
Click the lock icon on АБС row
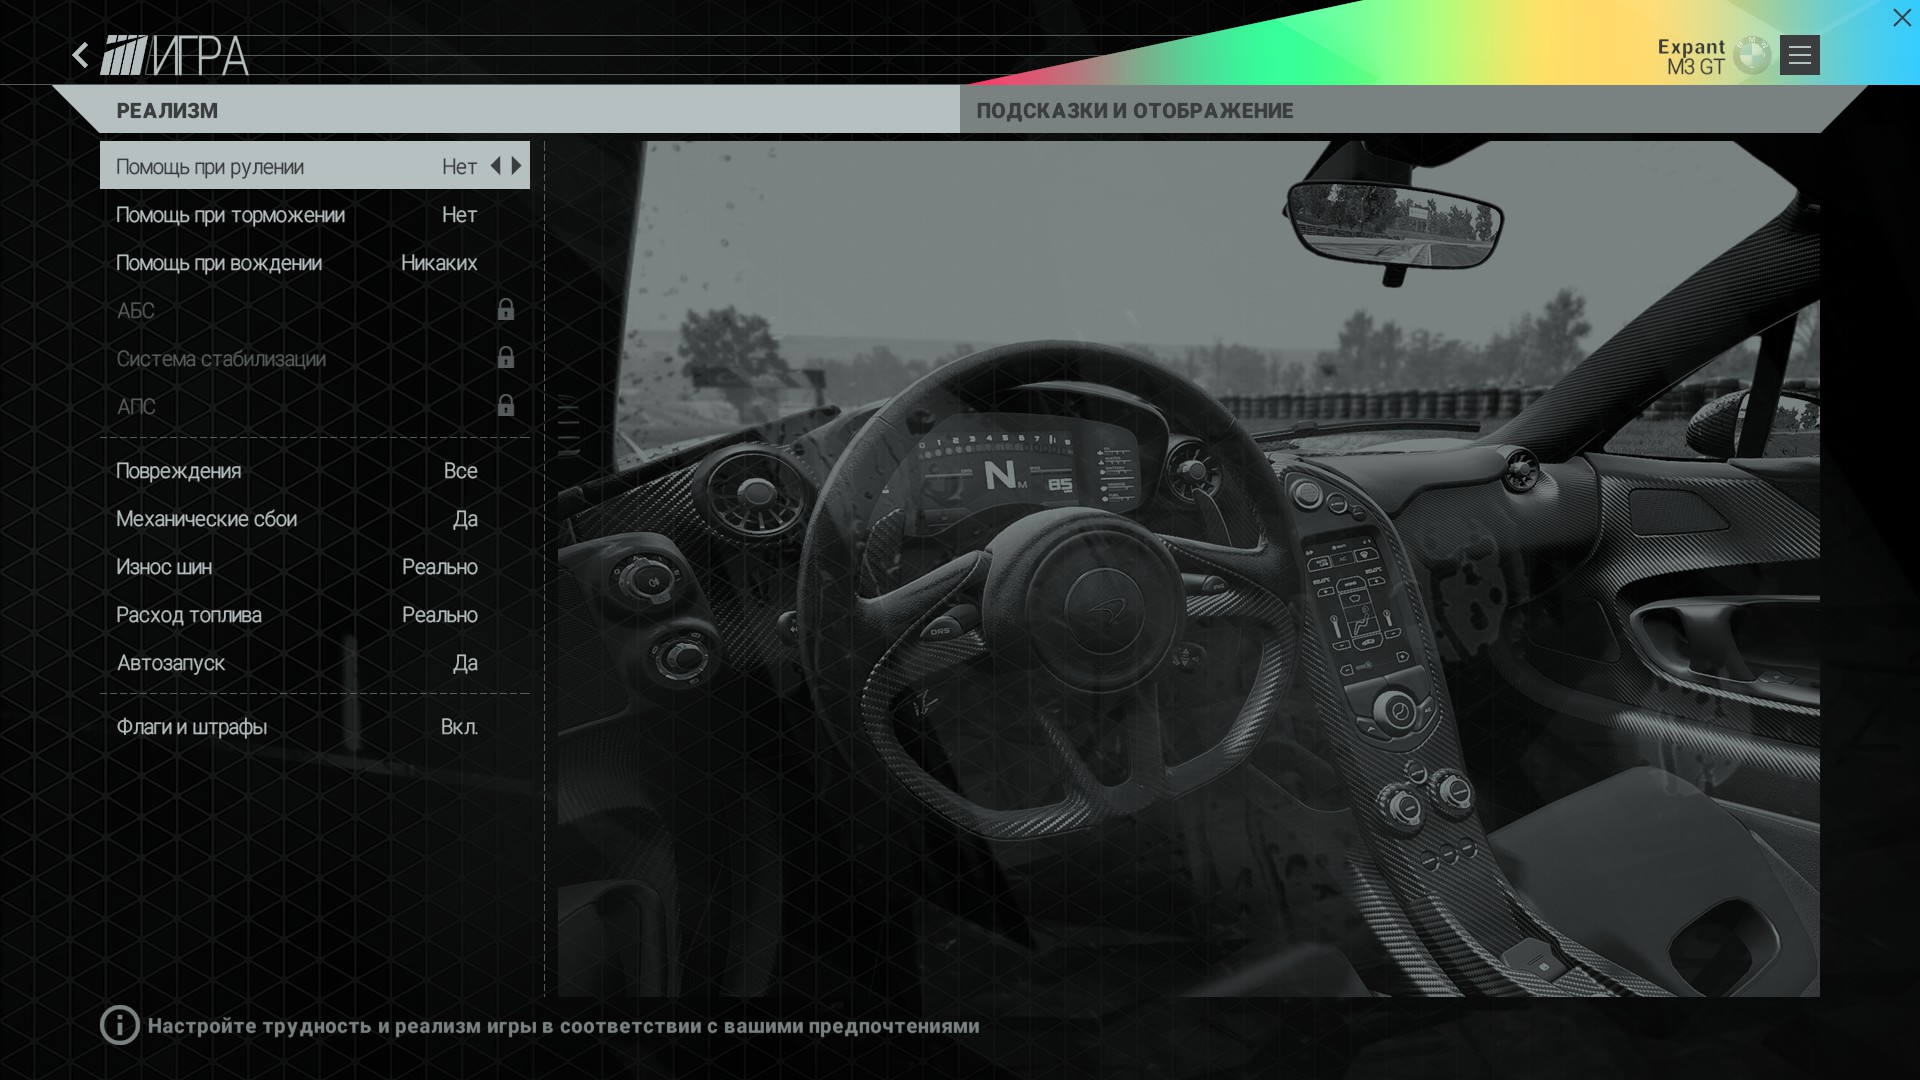click(x=506, y=310)
